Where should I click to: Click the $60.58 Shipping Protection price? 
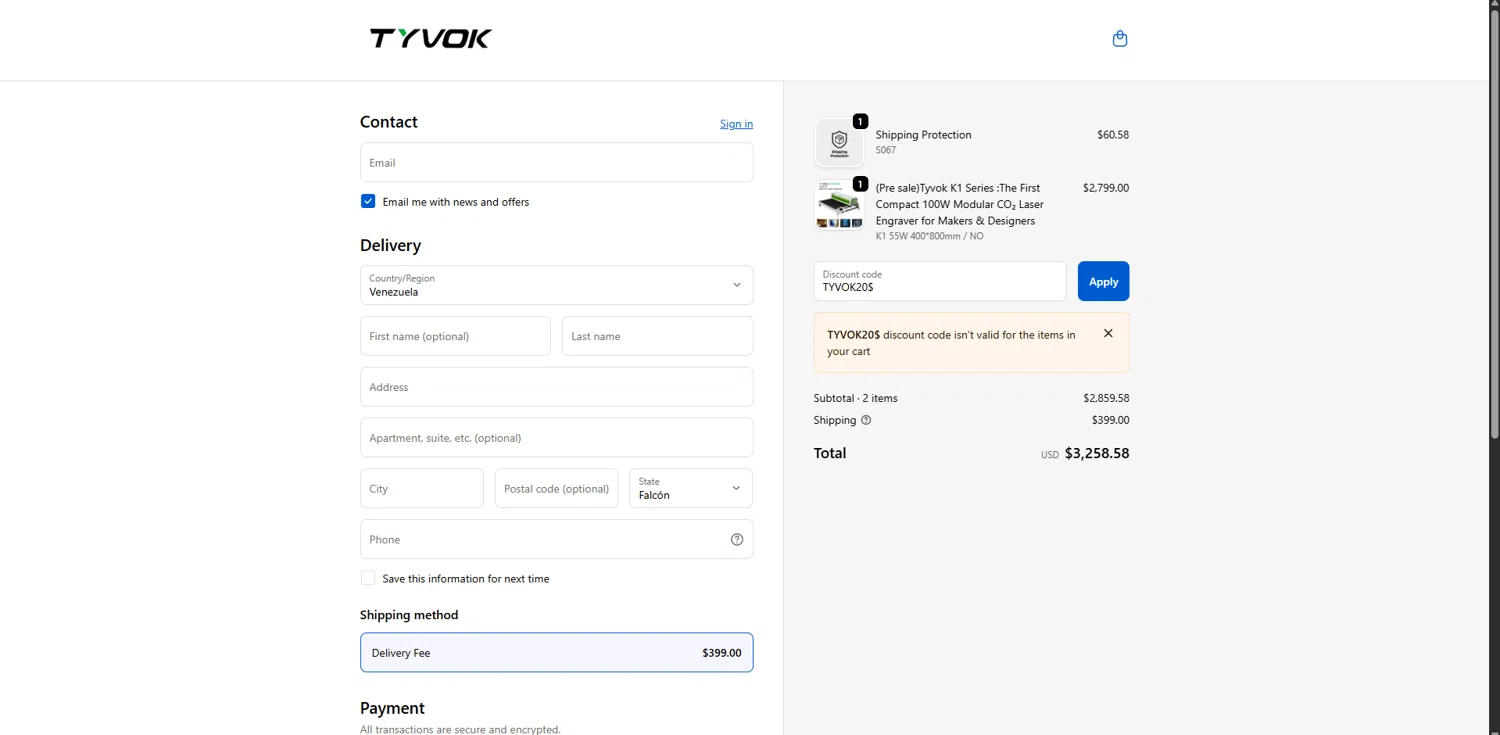pos(1113,135)
